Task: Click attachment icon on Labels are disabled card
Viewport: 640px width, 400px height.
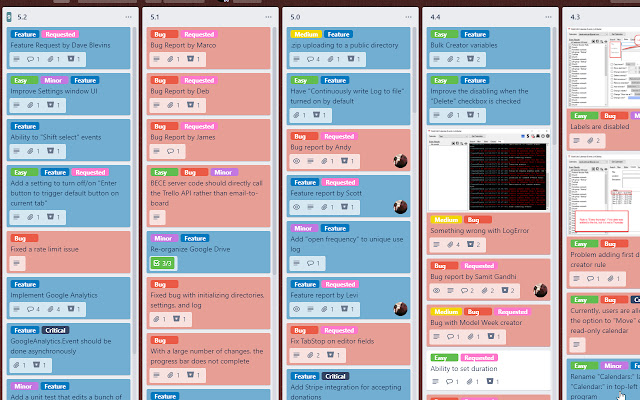Action: [590, 141]
